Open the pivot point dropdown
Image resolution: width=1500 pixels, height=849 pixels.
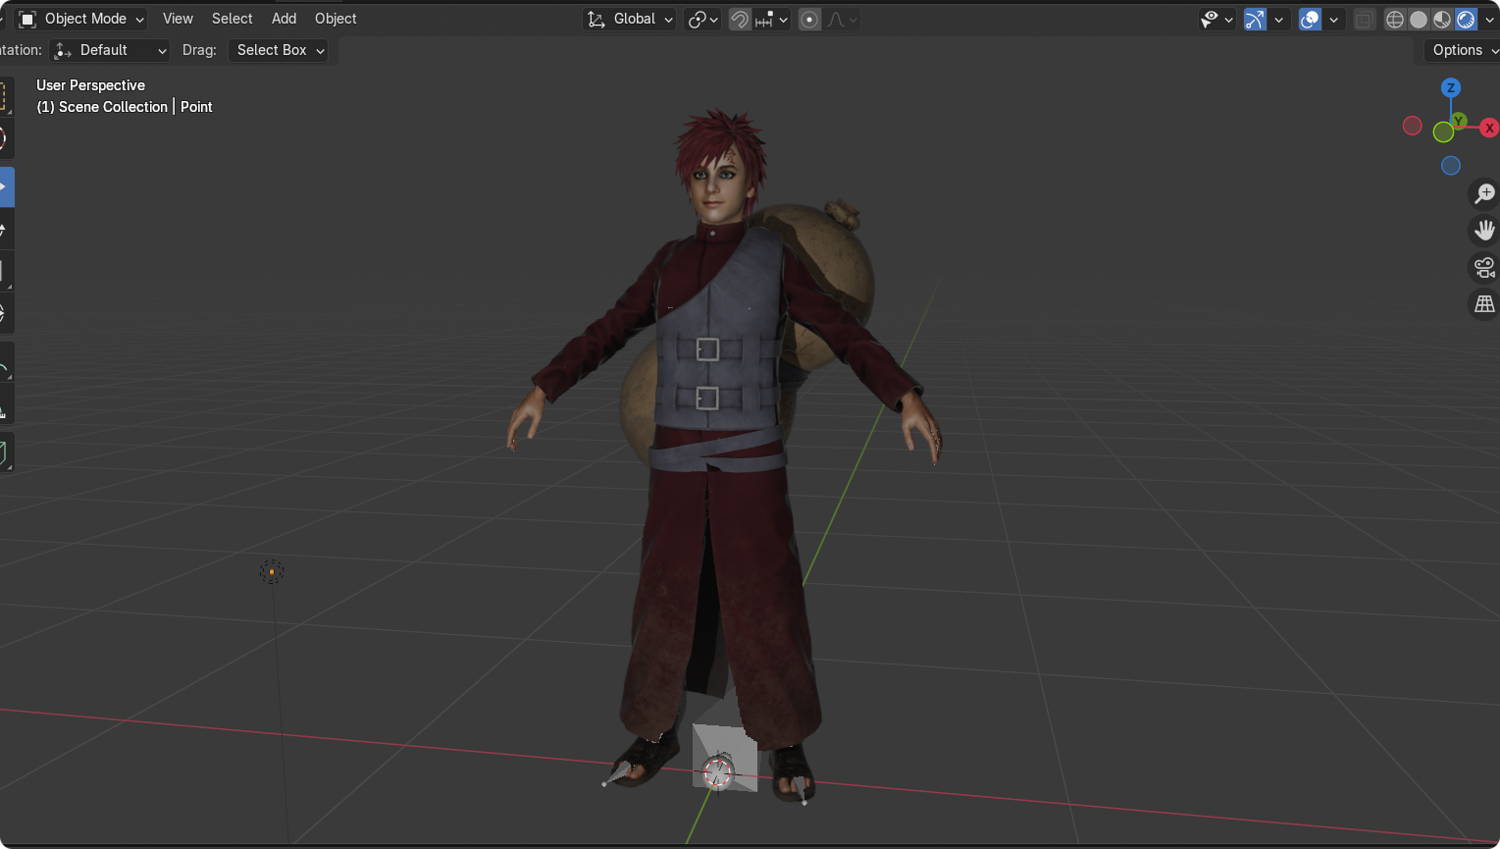pyautogui.click(x=703, y=19)
